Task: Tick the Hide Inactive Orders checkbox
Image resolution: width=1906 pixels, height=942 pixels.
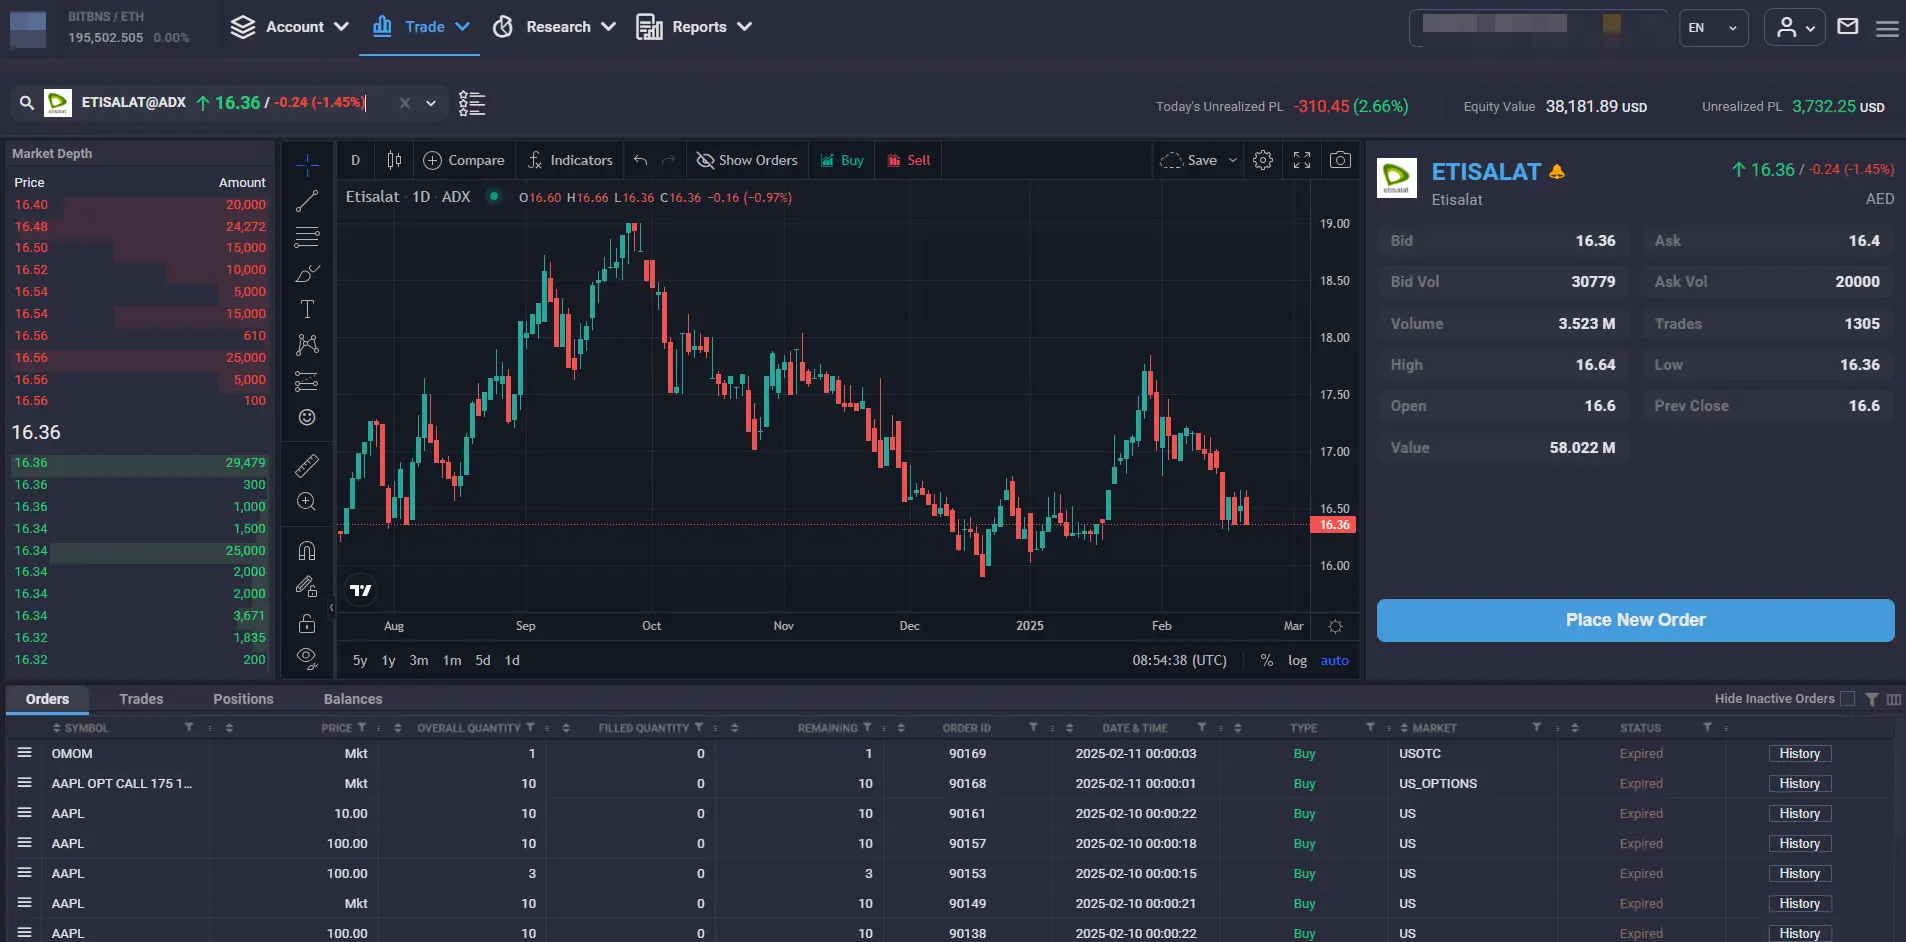Action: (x=1847, y=699)
